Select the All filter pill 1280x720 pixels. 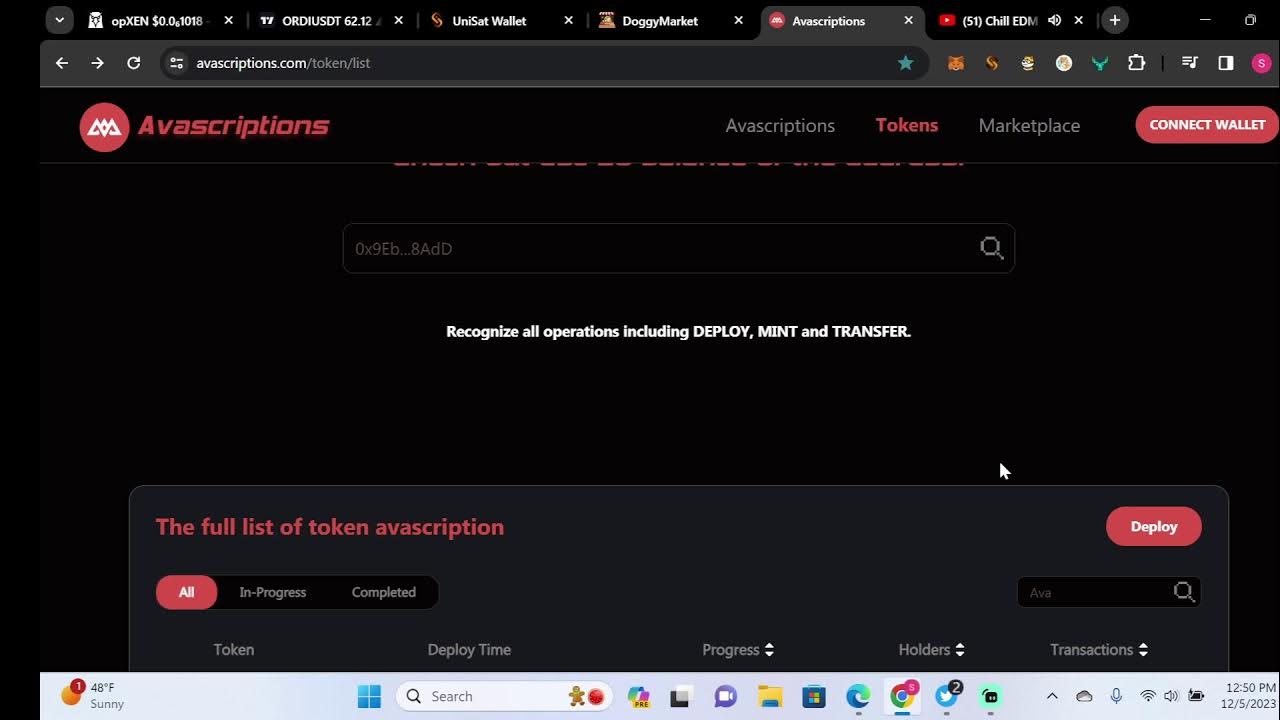tap(186, 592)
